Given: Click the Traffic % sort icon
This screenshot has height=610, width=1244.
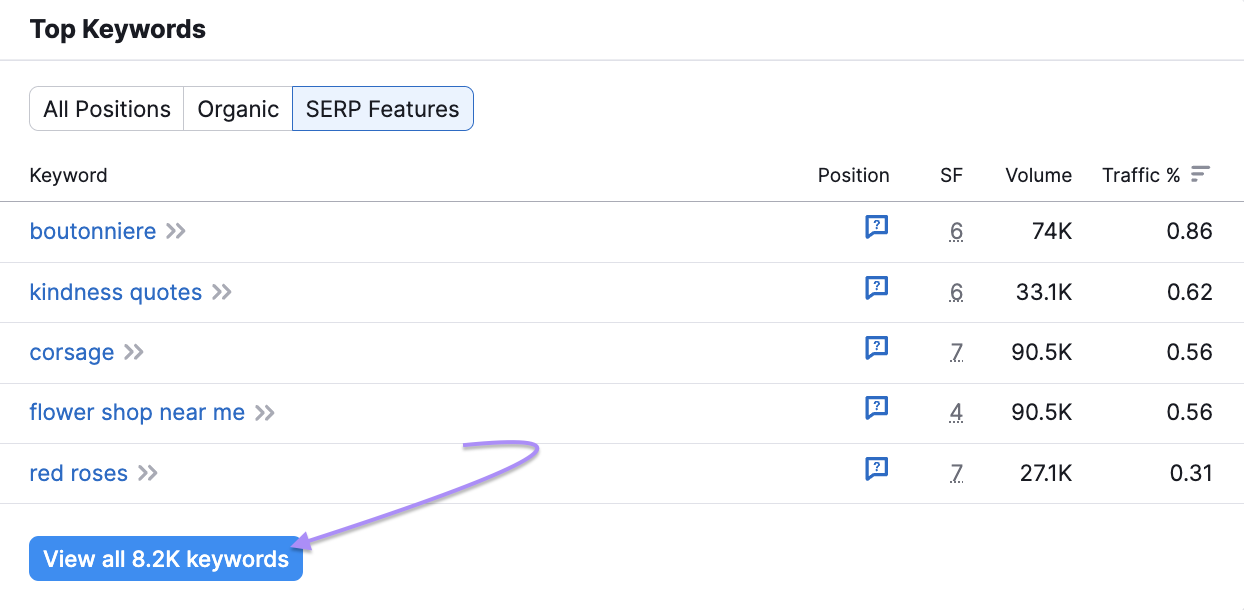Looking at the screenshot, I should (1201, 174).
